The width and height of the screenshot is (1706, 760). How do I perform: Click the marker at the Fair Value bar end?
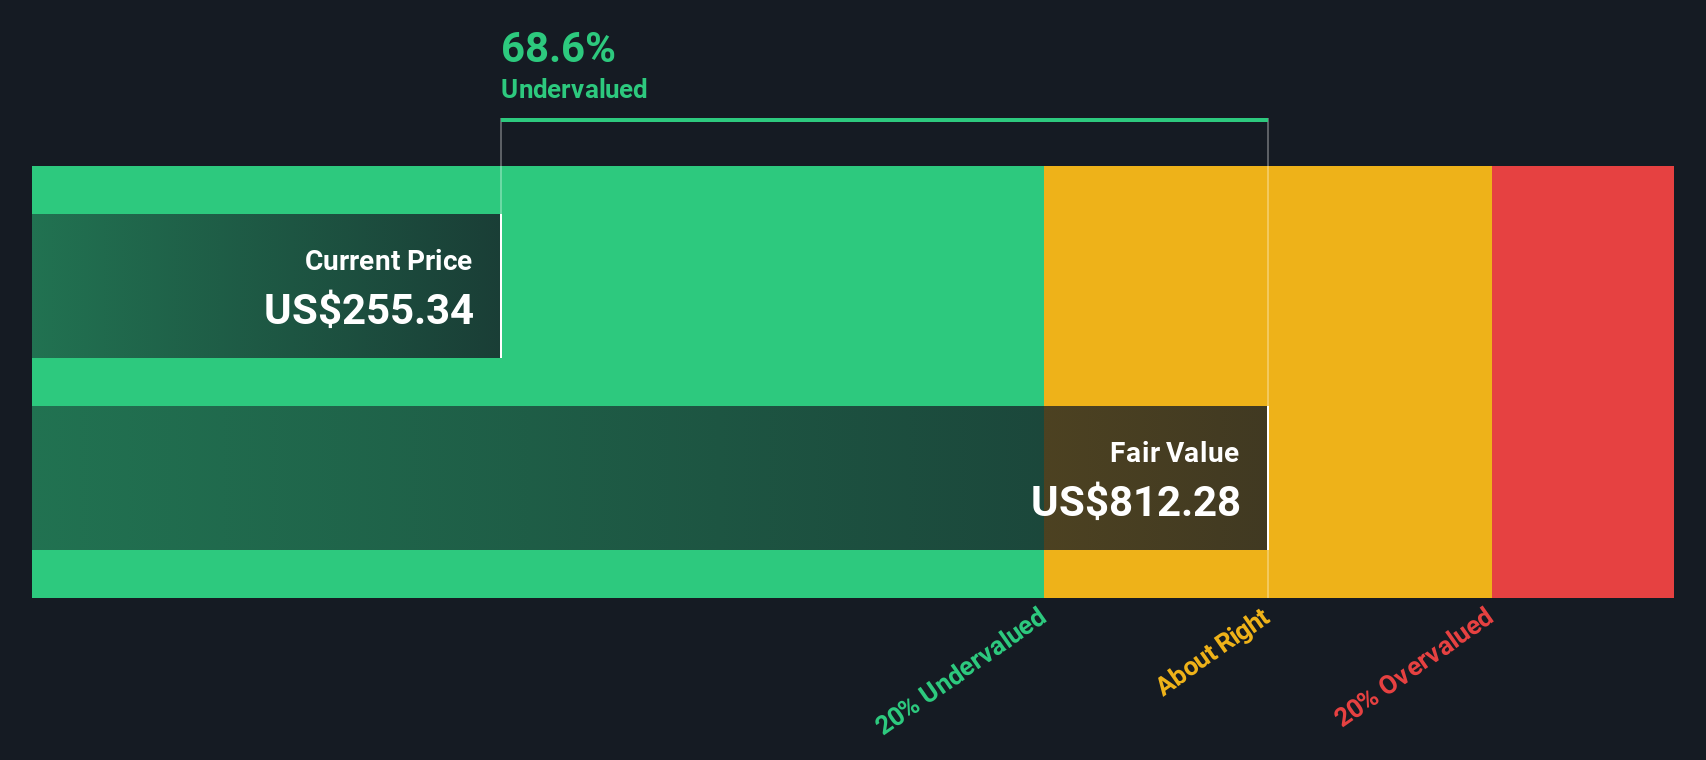[x=1267, y=478]
